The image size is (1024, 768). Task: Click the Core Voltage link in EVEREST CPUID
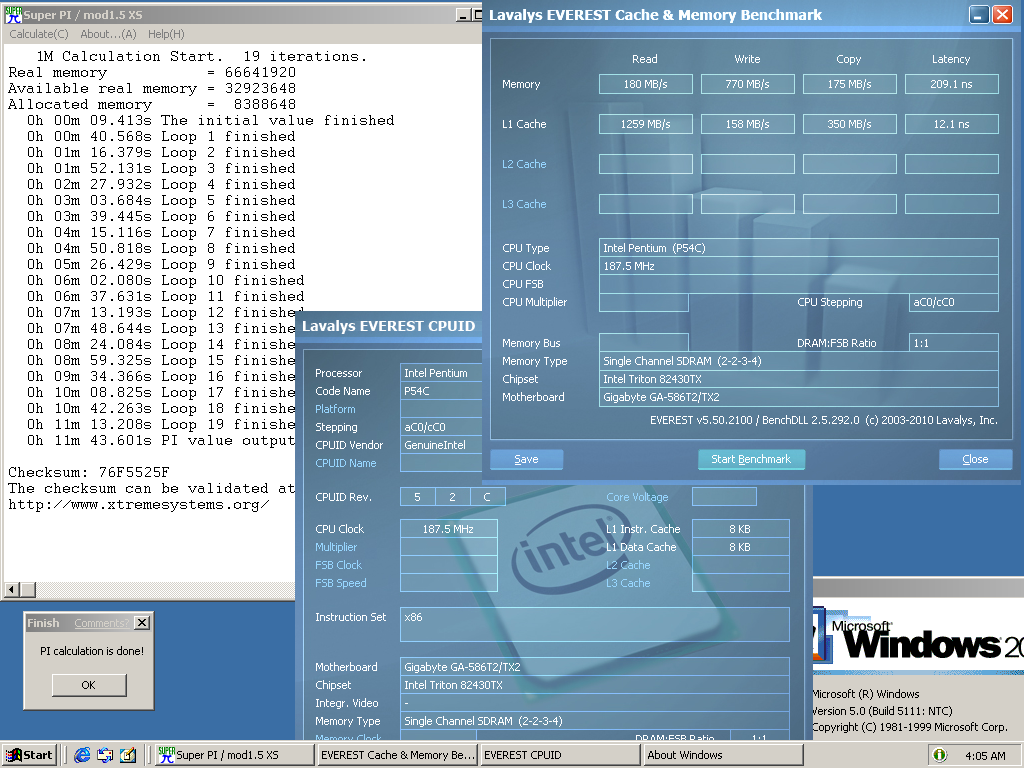point(637,497)
